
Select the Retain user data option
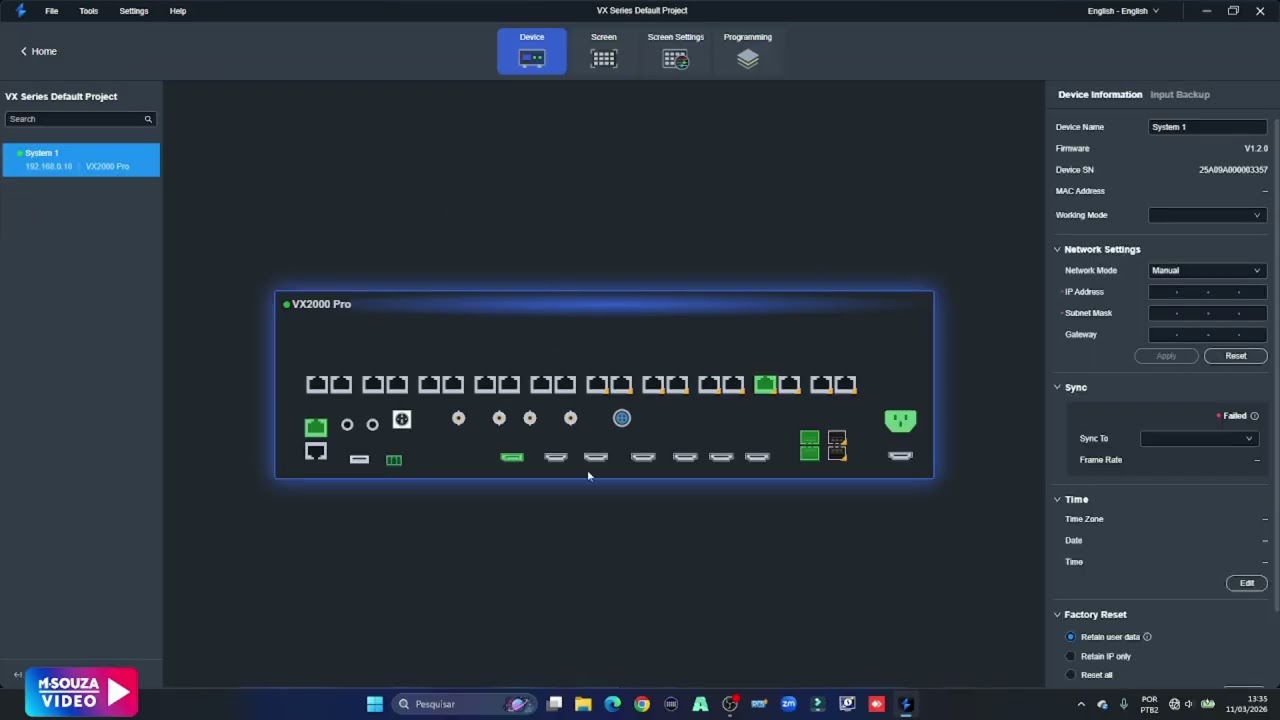[x=1070, y=637]
